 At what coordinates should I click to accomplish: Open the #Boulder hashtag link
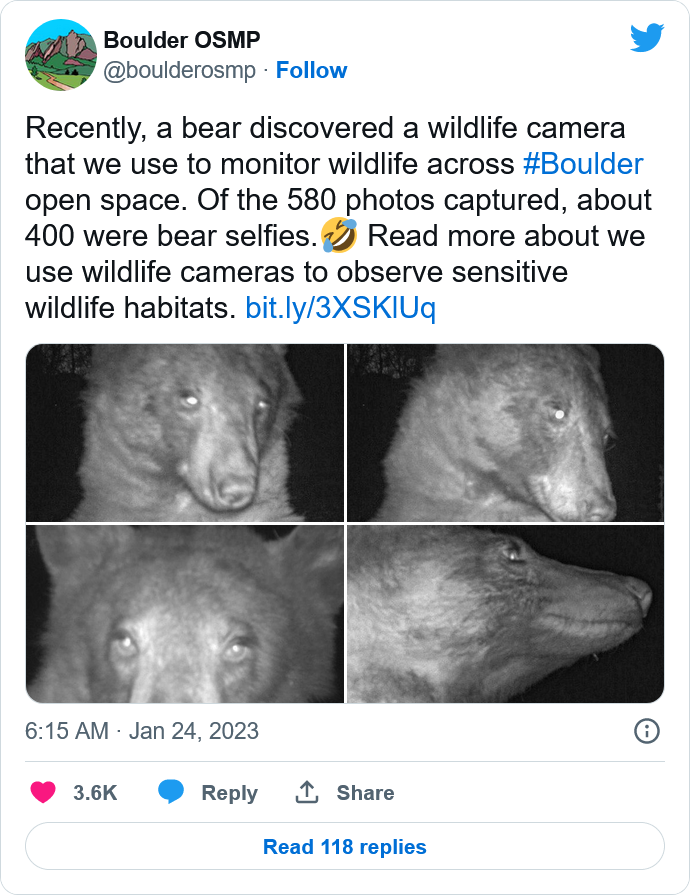(583, 164)
